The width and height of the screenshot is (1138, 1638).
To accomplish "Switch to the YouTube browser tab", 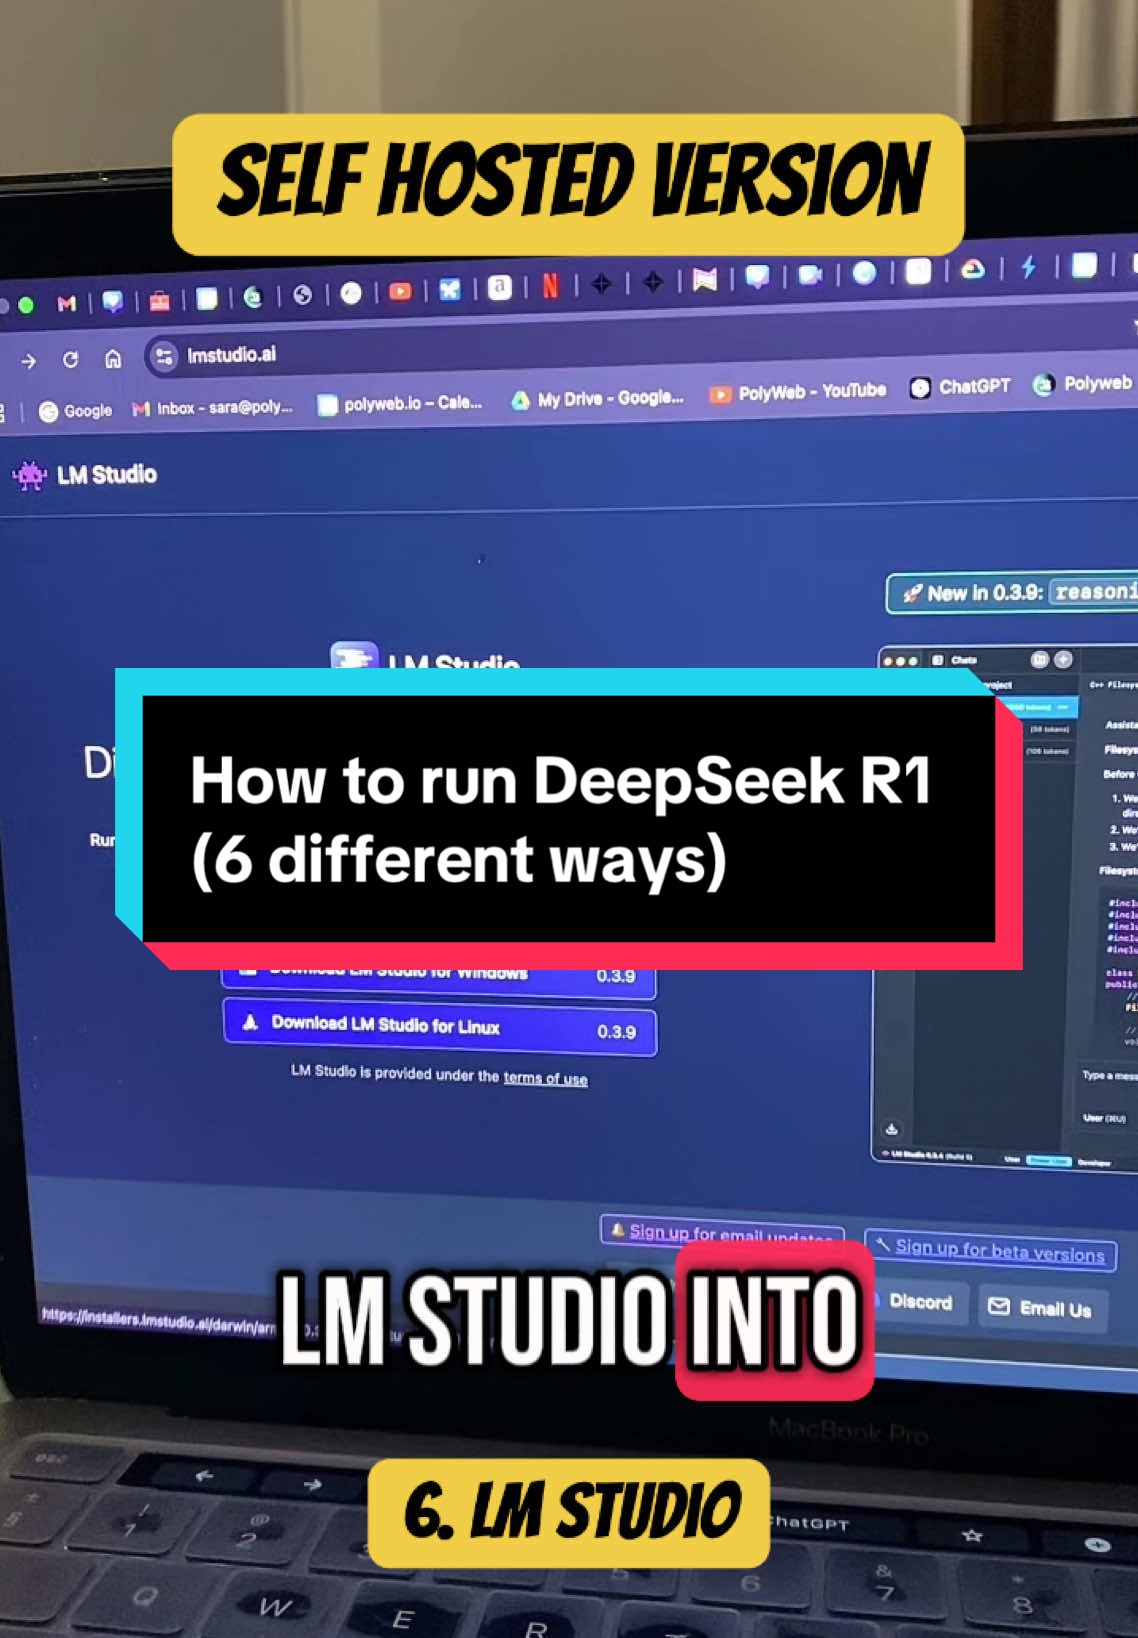I will point(400,291).
